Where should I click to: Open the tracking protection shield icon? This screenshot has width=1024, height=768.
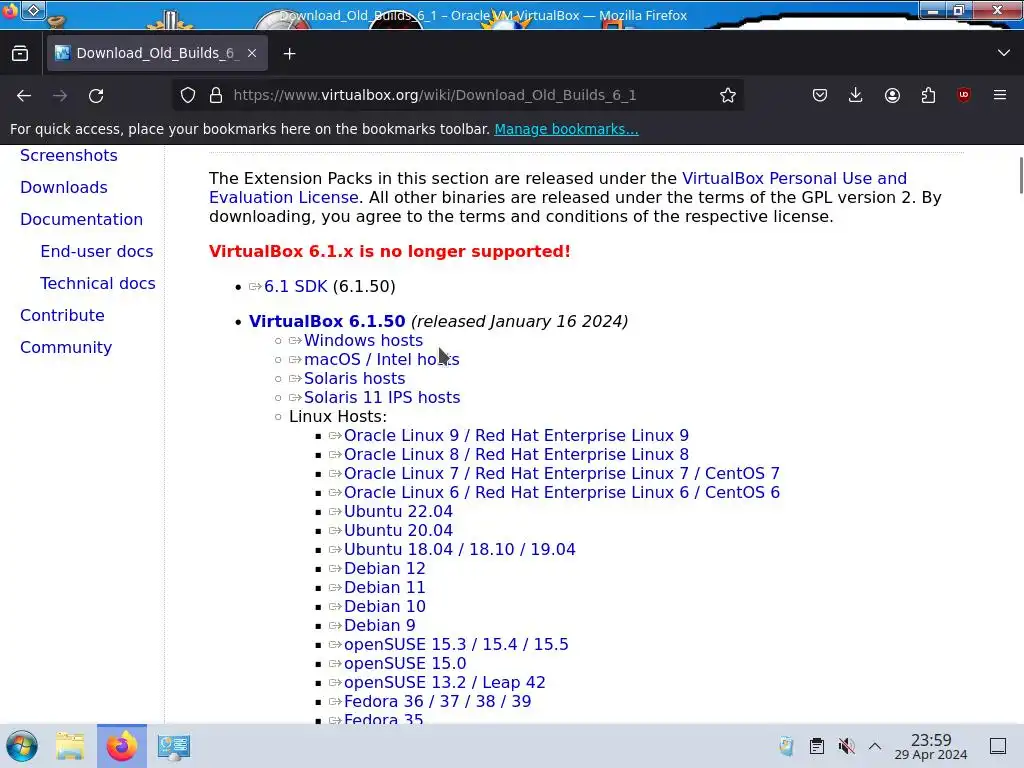click(x=188, y=95)
